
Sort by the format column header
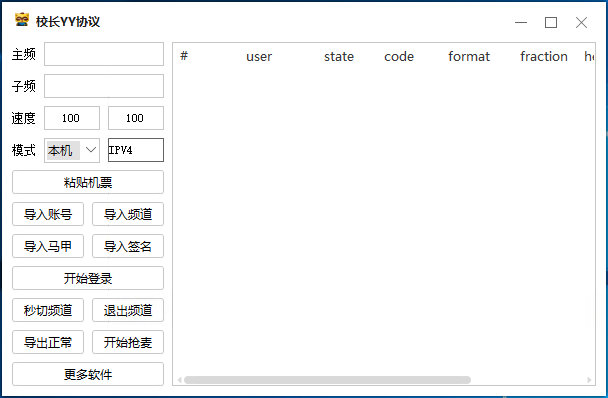(469, 57)
